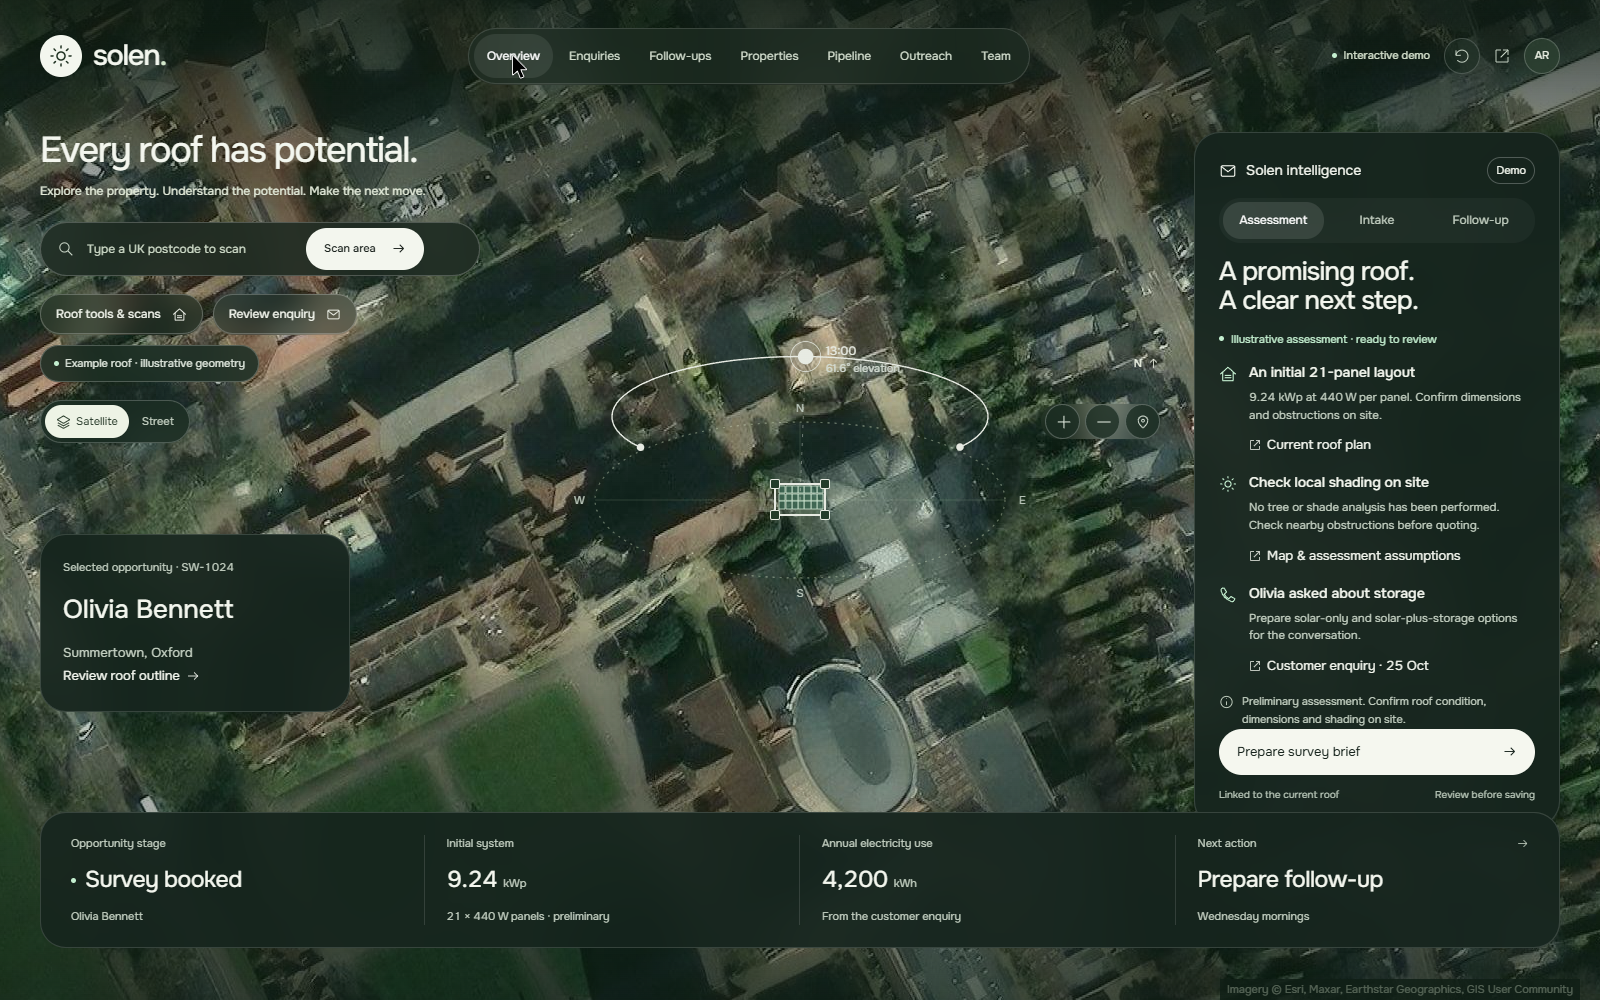The image size is (1600, 1000).
Task: Open the Overview nav item
Action: pos(513,56)
